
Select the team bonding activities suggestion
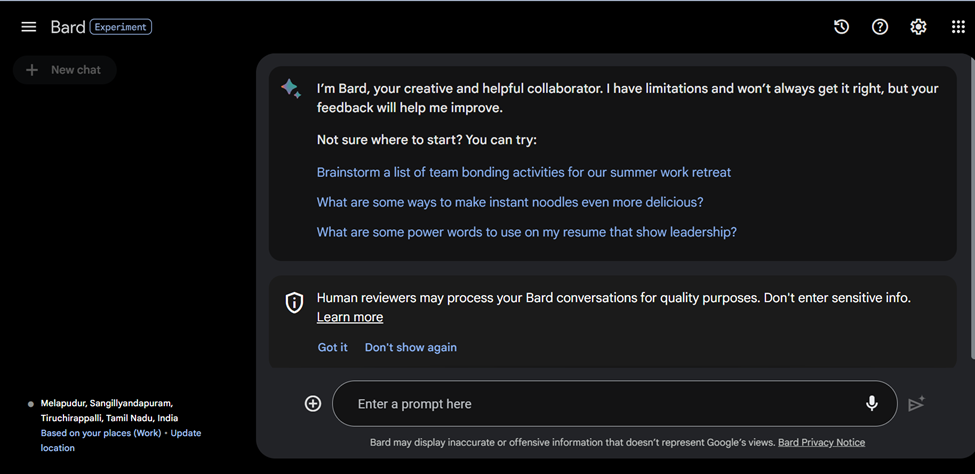click(523, 172)
